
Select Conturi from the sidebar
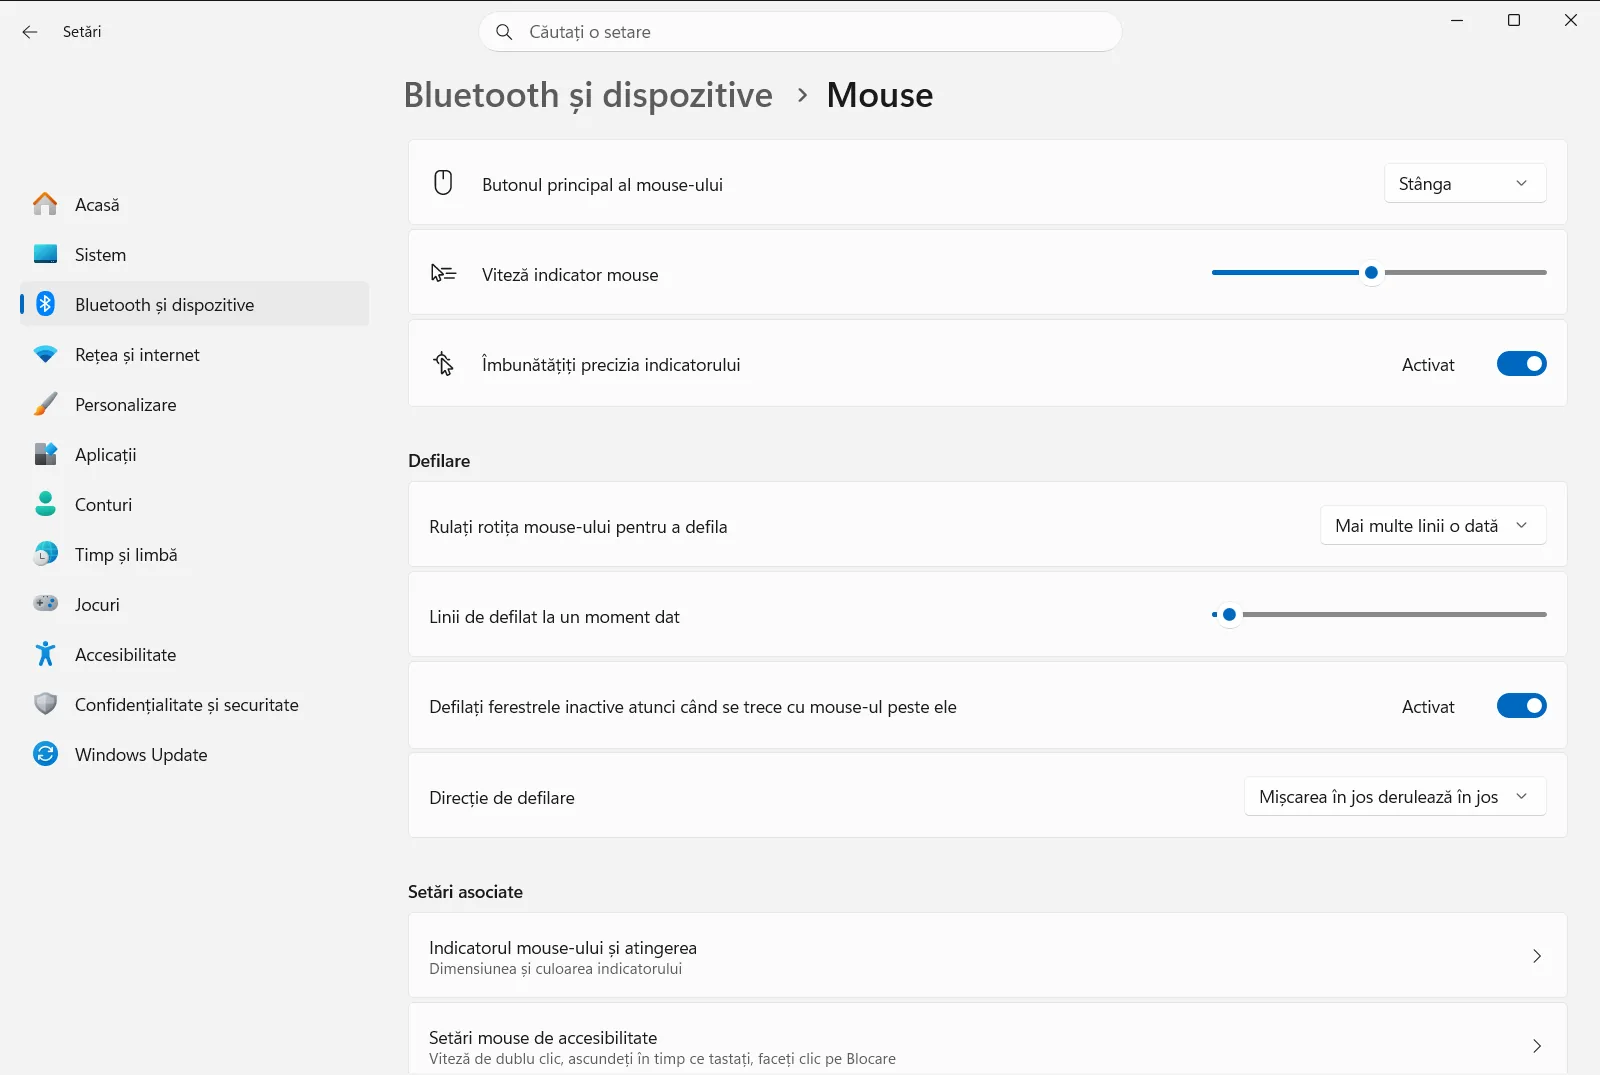pyautogui.click(x=194, y=504)
